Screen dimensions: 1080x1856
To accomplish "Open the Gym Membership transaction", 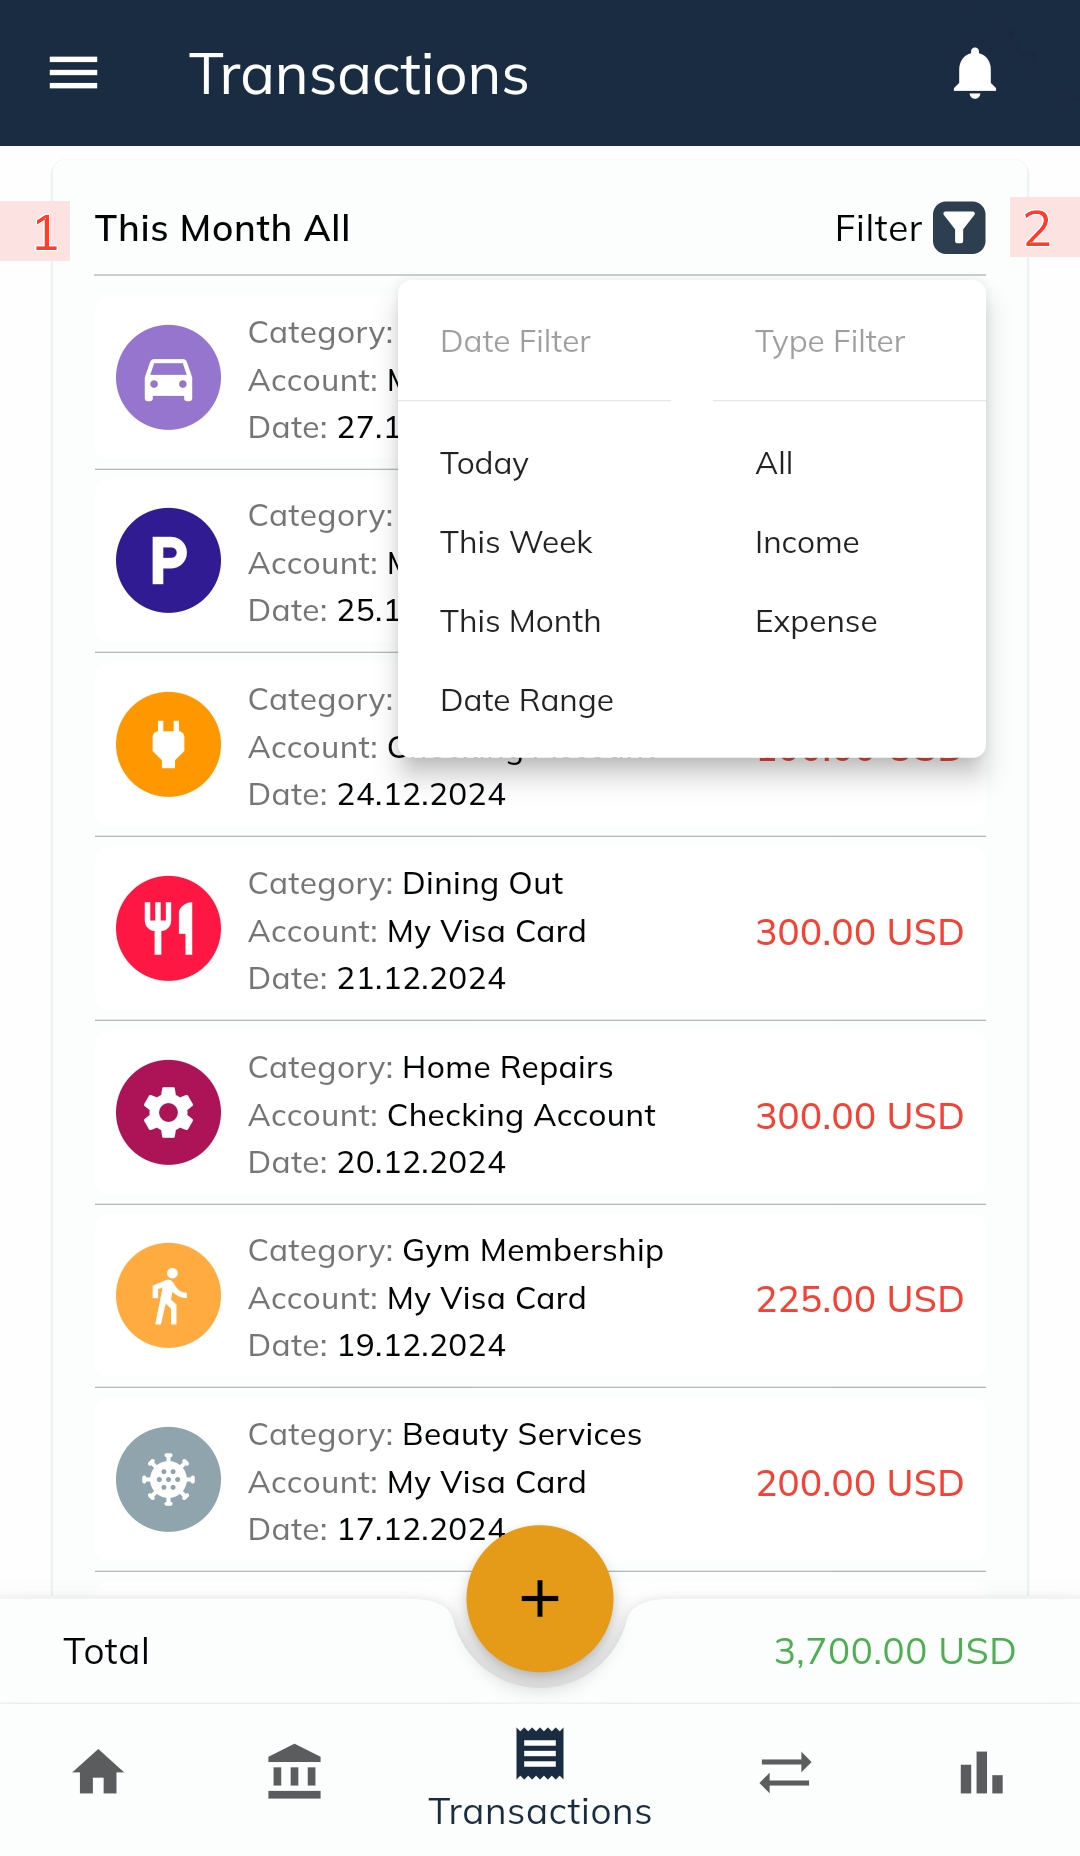I will click(x=540, y=1296).
